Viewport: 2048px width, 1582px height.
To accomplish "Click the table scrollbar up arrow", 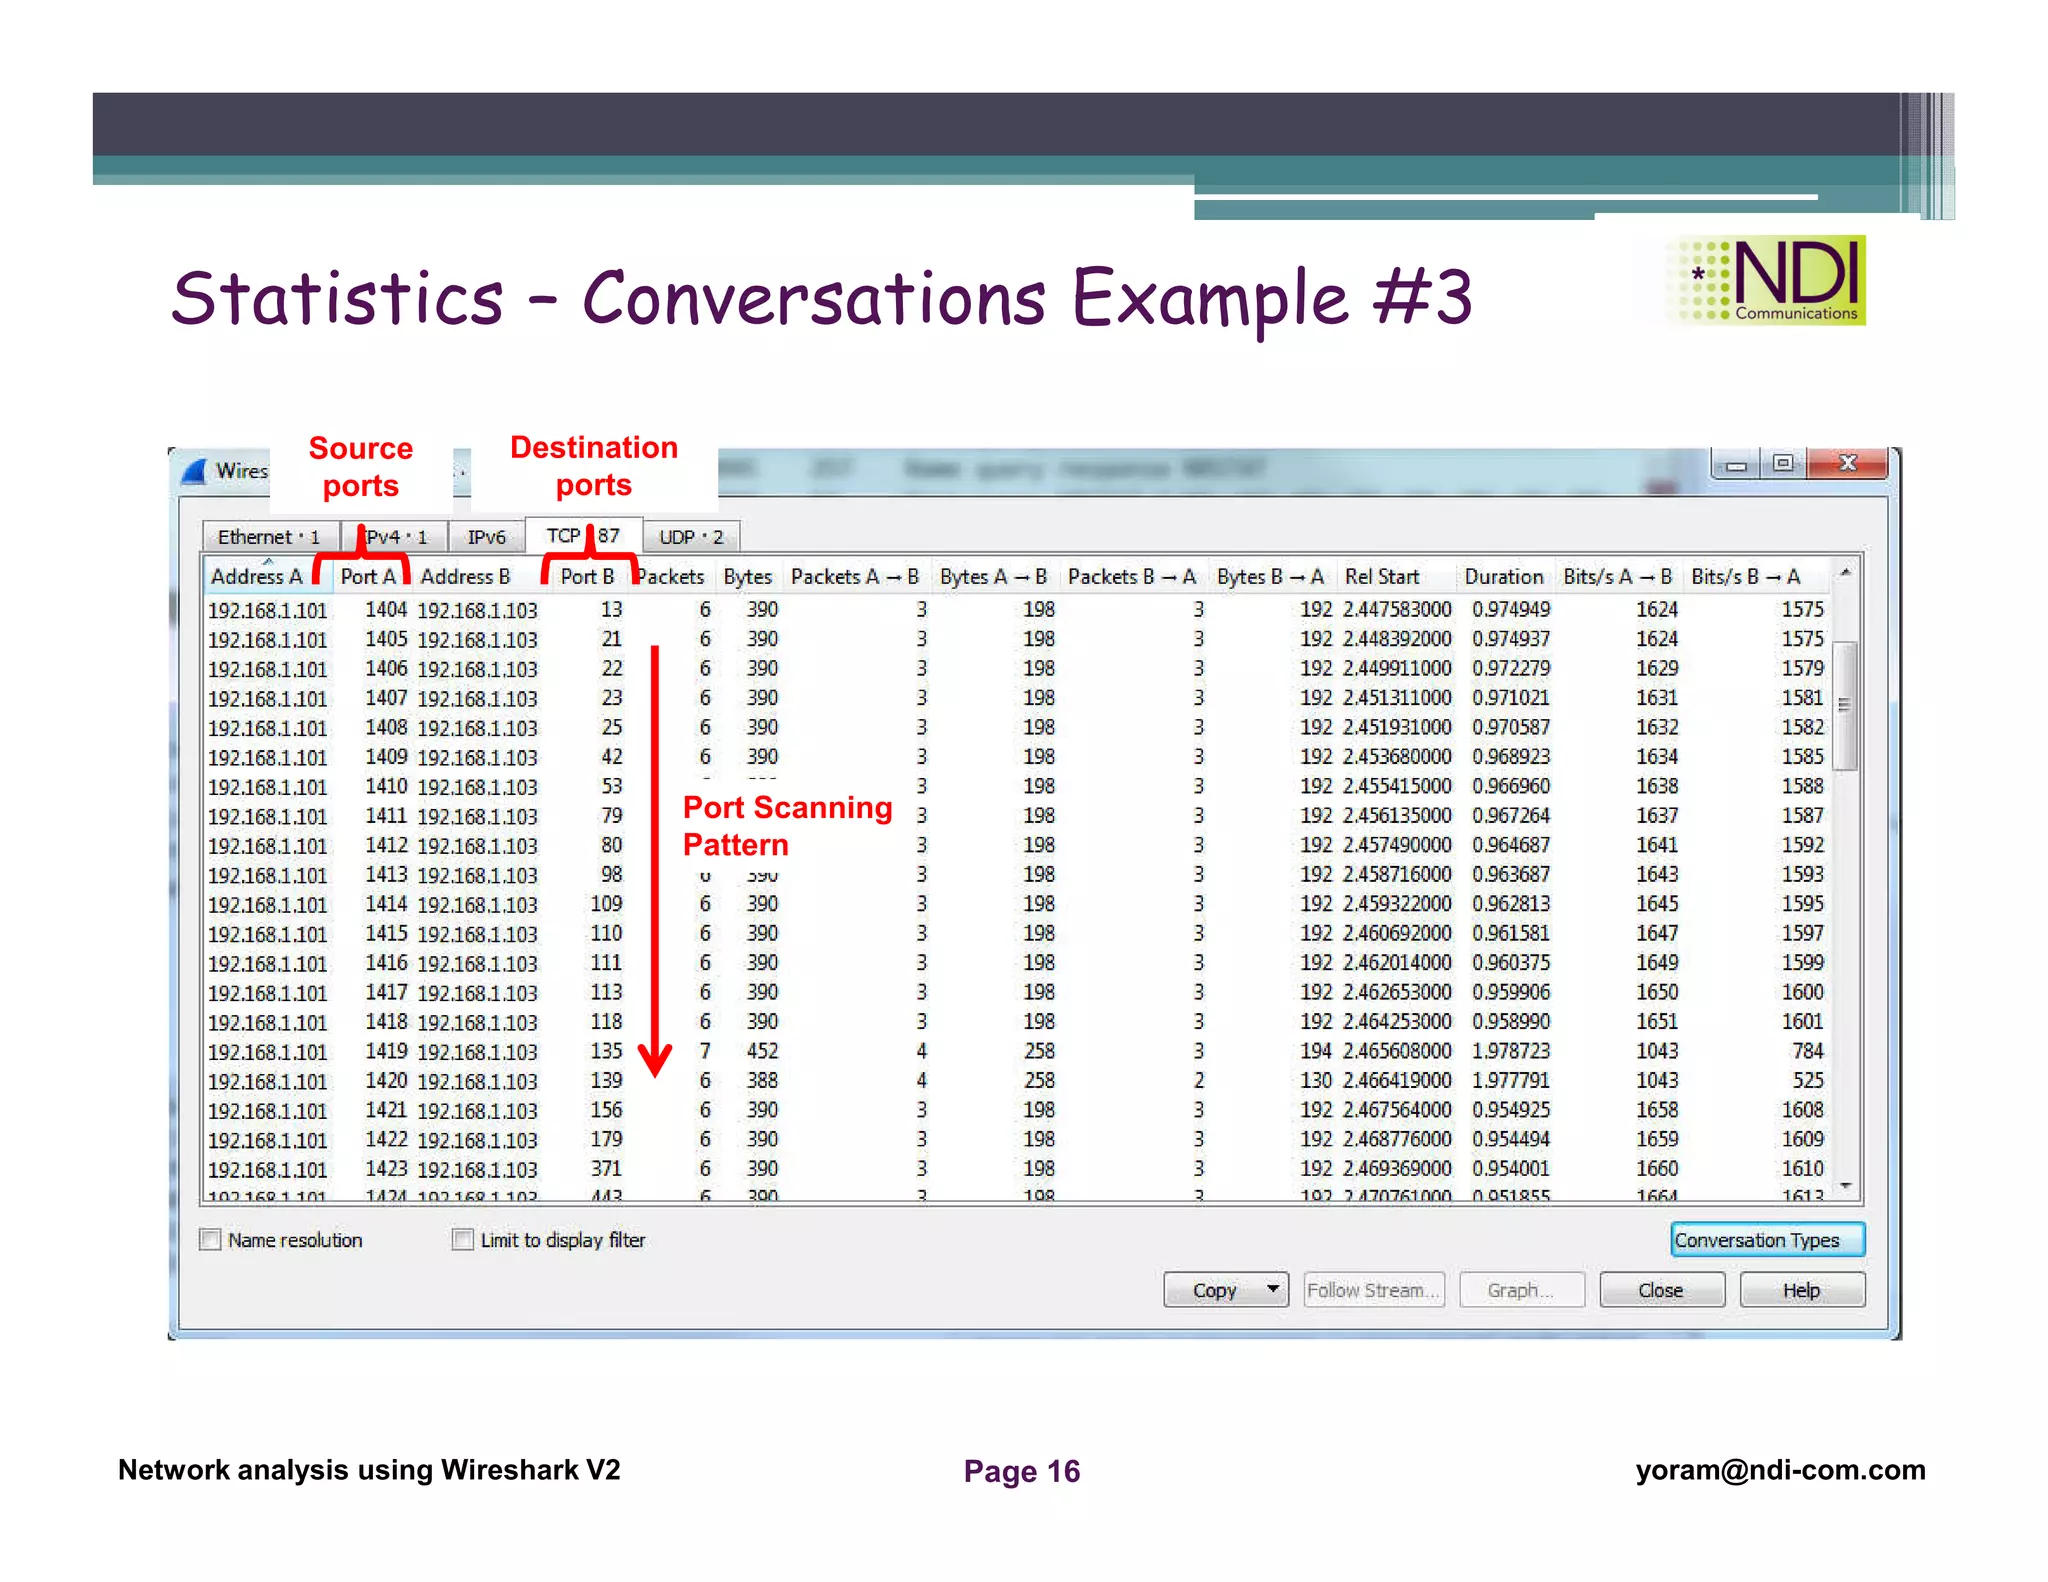I will pos(1846,573).
